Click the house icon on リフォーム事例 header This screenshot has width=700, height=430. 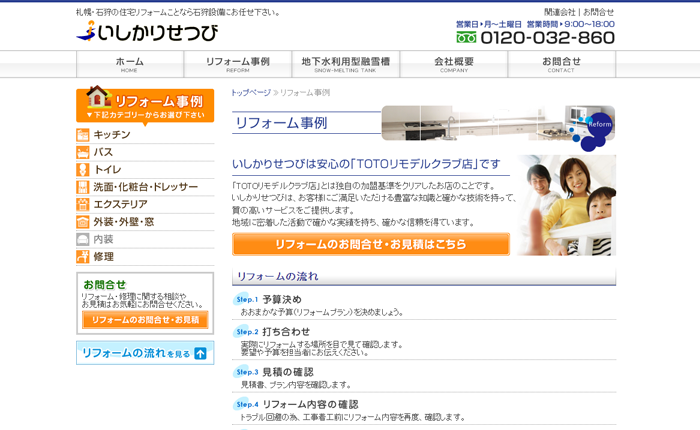(x=98, y=96)
